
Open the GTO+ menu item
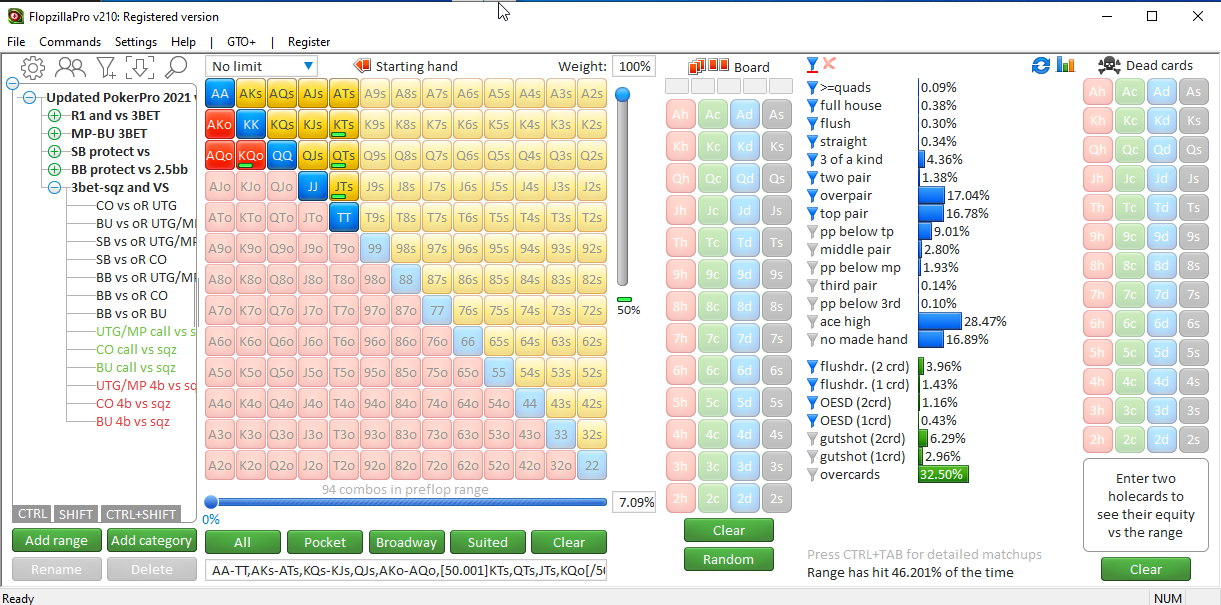[241, 42]
